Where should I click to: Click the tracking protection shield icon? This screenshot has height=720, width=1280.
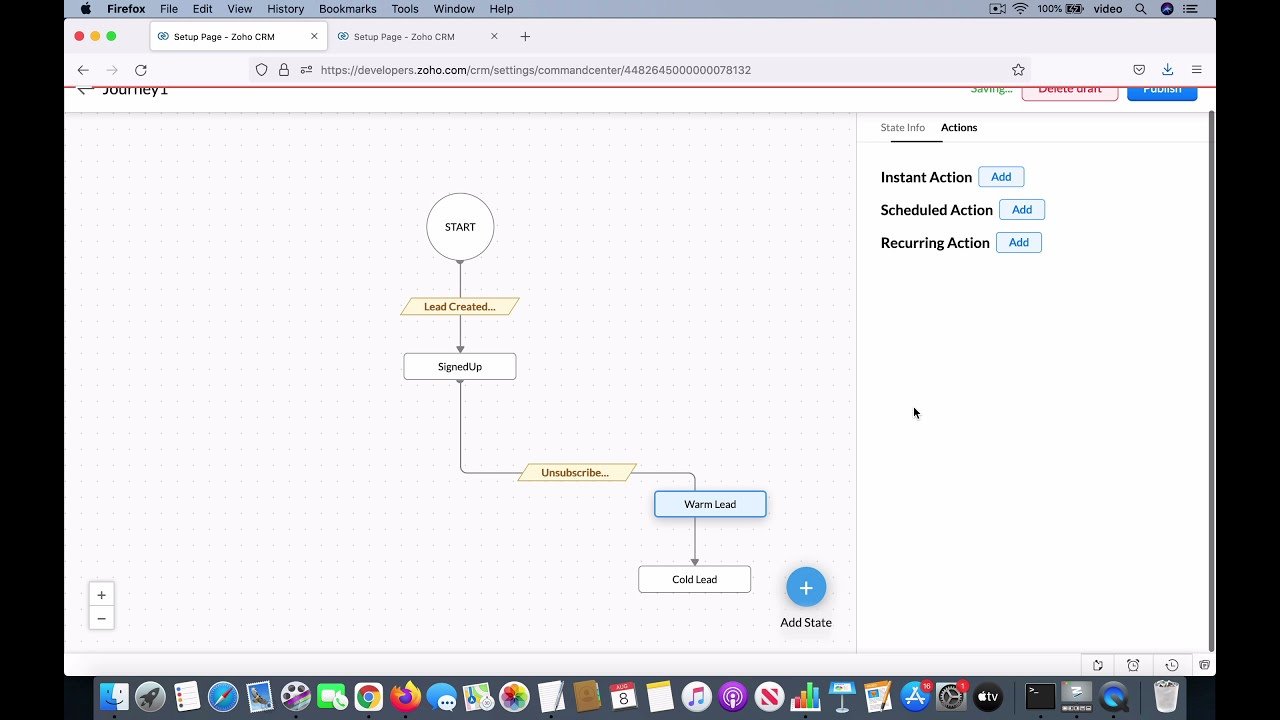tap(261, 70)
